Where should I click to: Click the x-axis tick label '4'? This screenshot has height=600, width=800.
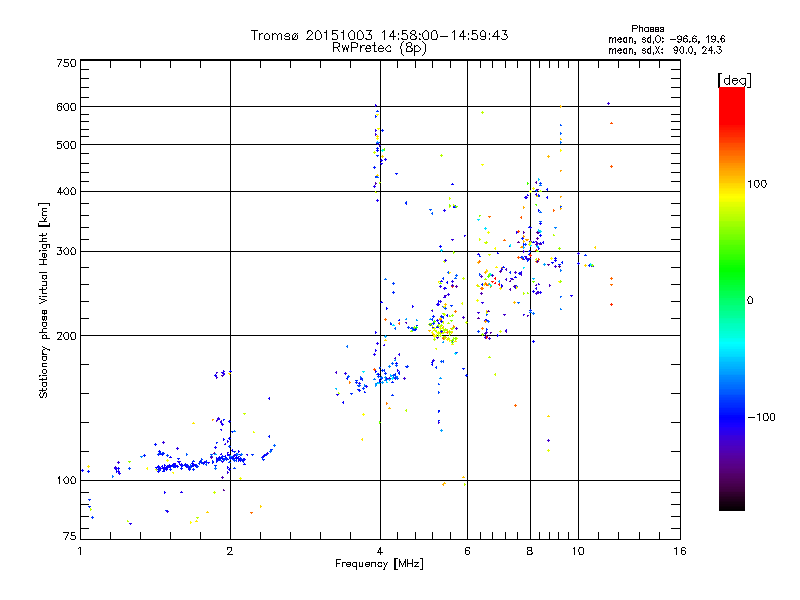[x=380, y=551]
